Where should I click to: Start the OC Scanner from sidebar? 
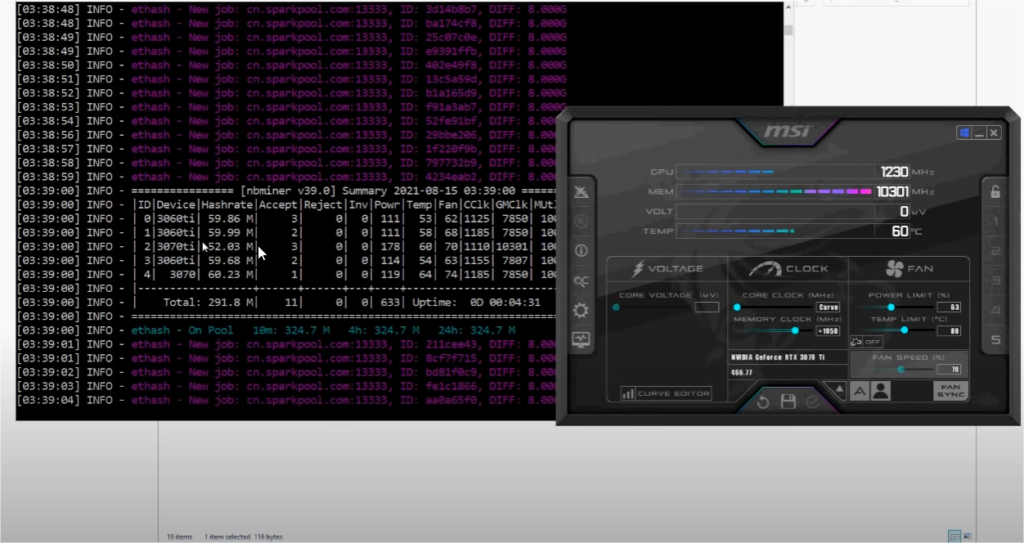click(581, 281)
